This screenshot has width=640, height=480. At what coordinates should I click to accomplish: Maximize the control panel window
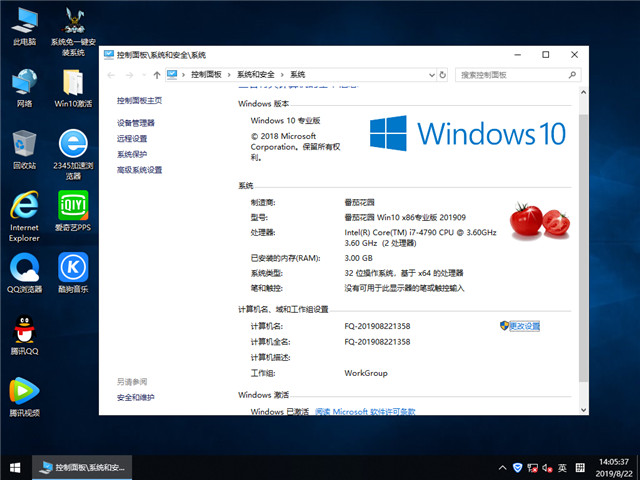pyautogui.click(x=545, y=55)
